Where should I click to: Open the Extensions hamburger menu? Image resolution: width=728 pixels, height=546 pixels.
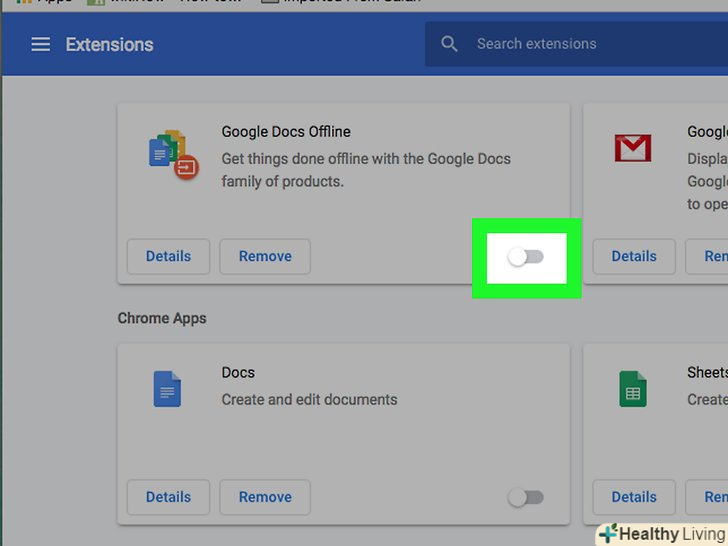pos(40,45)
